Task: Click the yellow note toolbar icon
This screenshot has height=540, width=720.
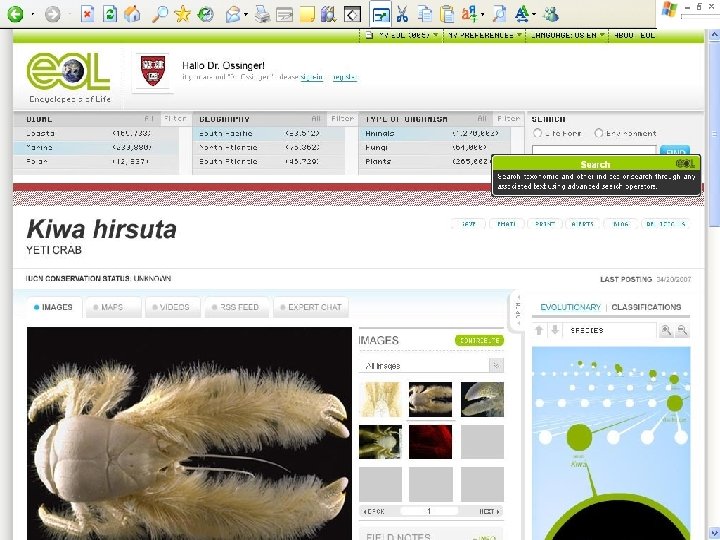Action: [x=307, y=15]
